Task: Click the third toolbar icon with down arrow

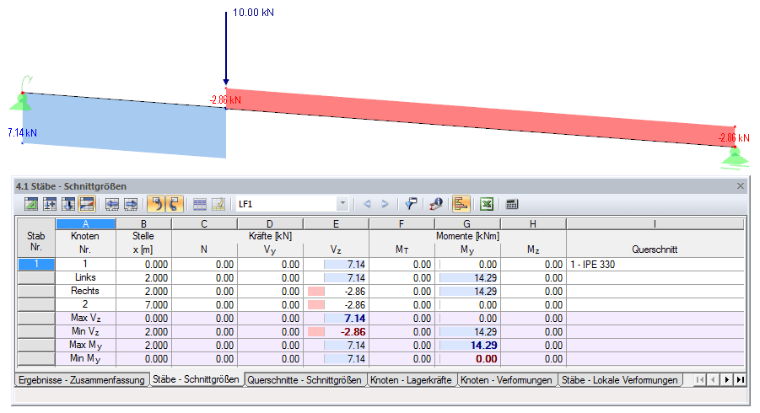Action: [x=68, y=204]
